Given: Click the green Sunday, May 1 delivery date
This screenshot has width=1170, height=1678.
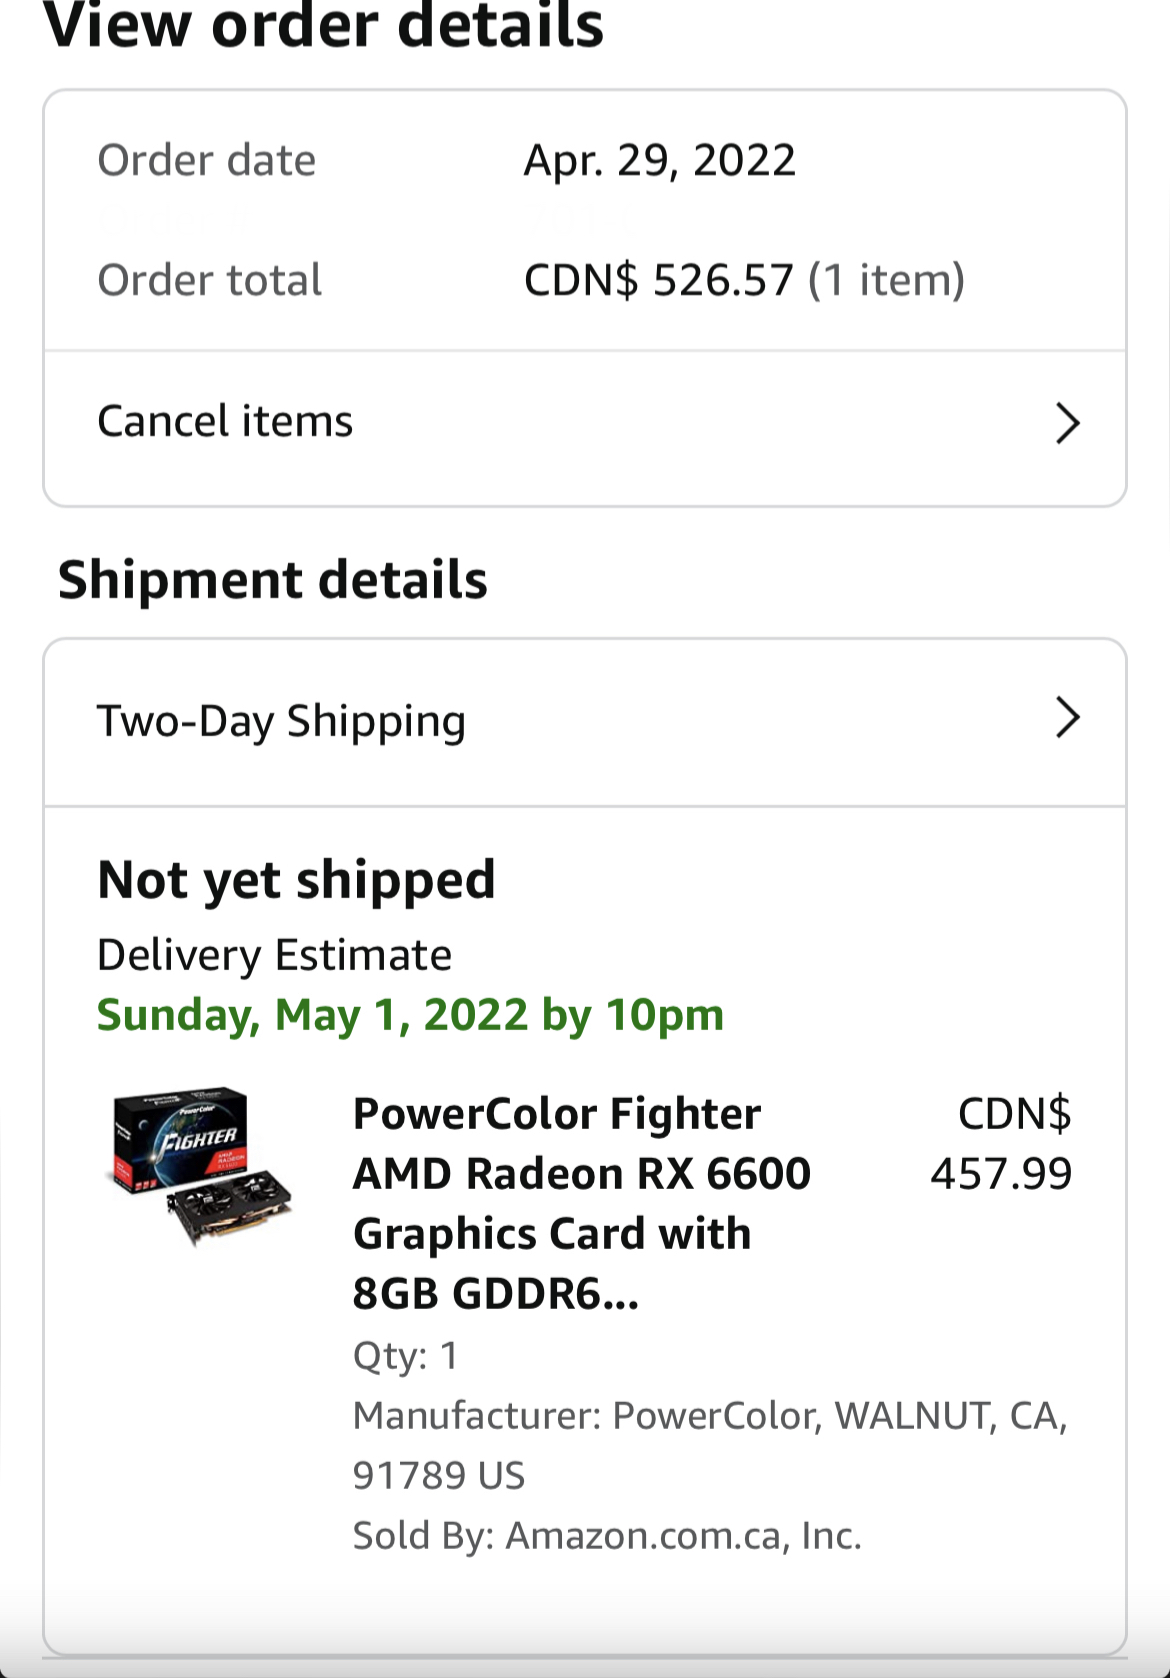Looking at the screenshot, I should click(410, 1015).
